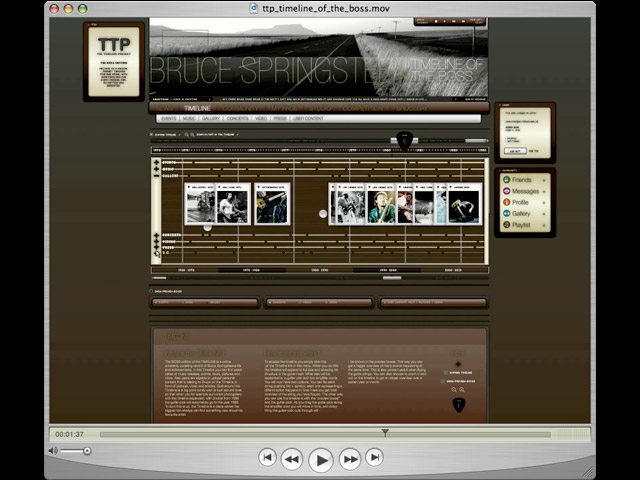Click the Playlist link
This screenshot has width=640, height=480.
pos(521,225)
